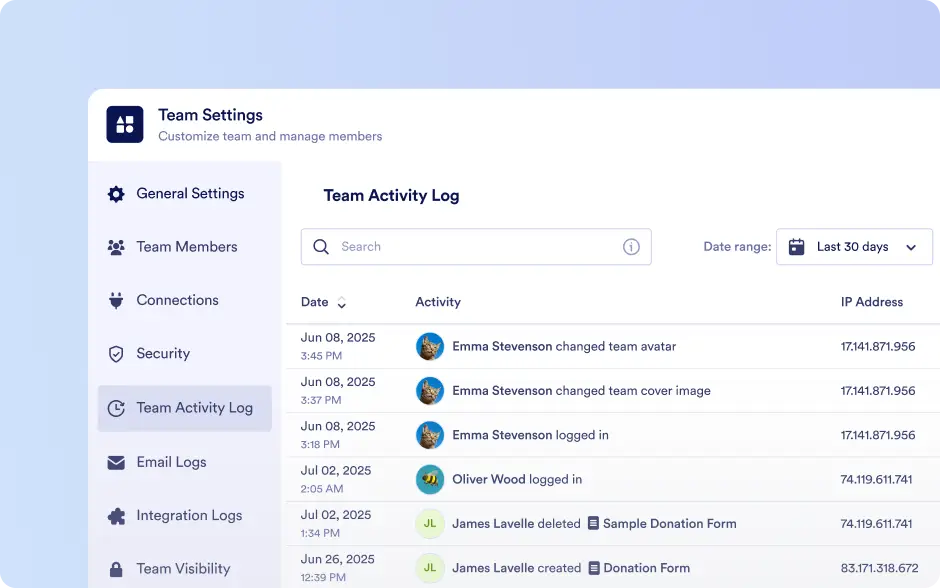Open General Settings section
Image resolution: width=940 pixels, height=588 pixels.
pos(185,194)
